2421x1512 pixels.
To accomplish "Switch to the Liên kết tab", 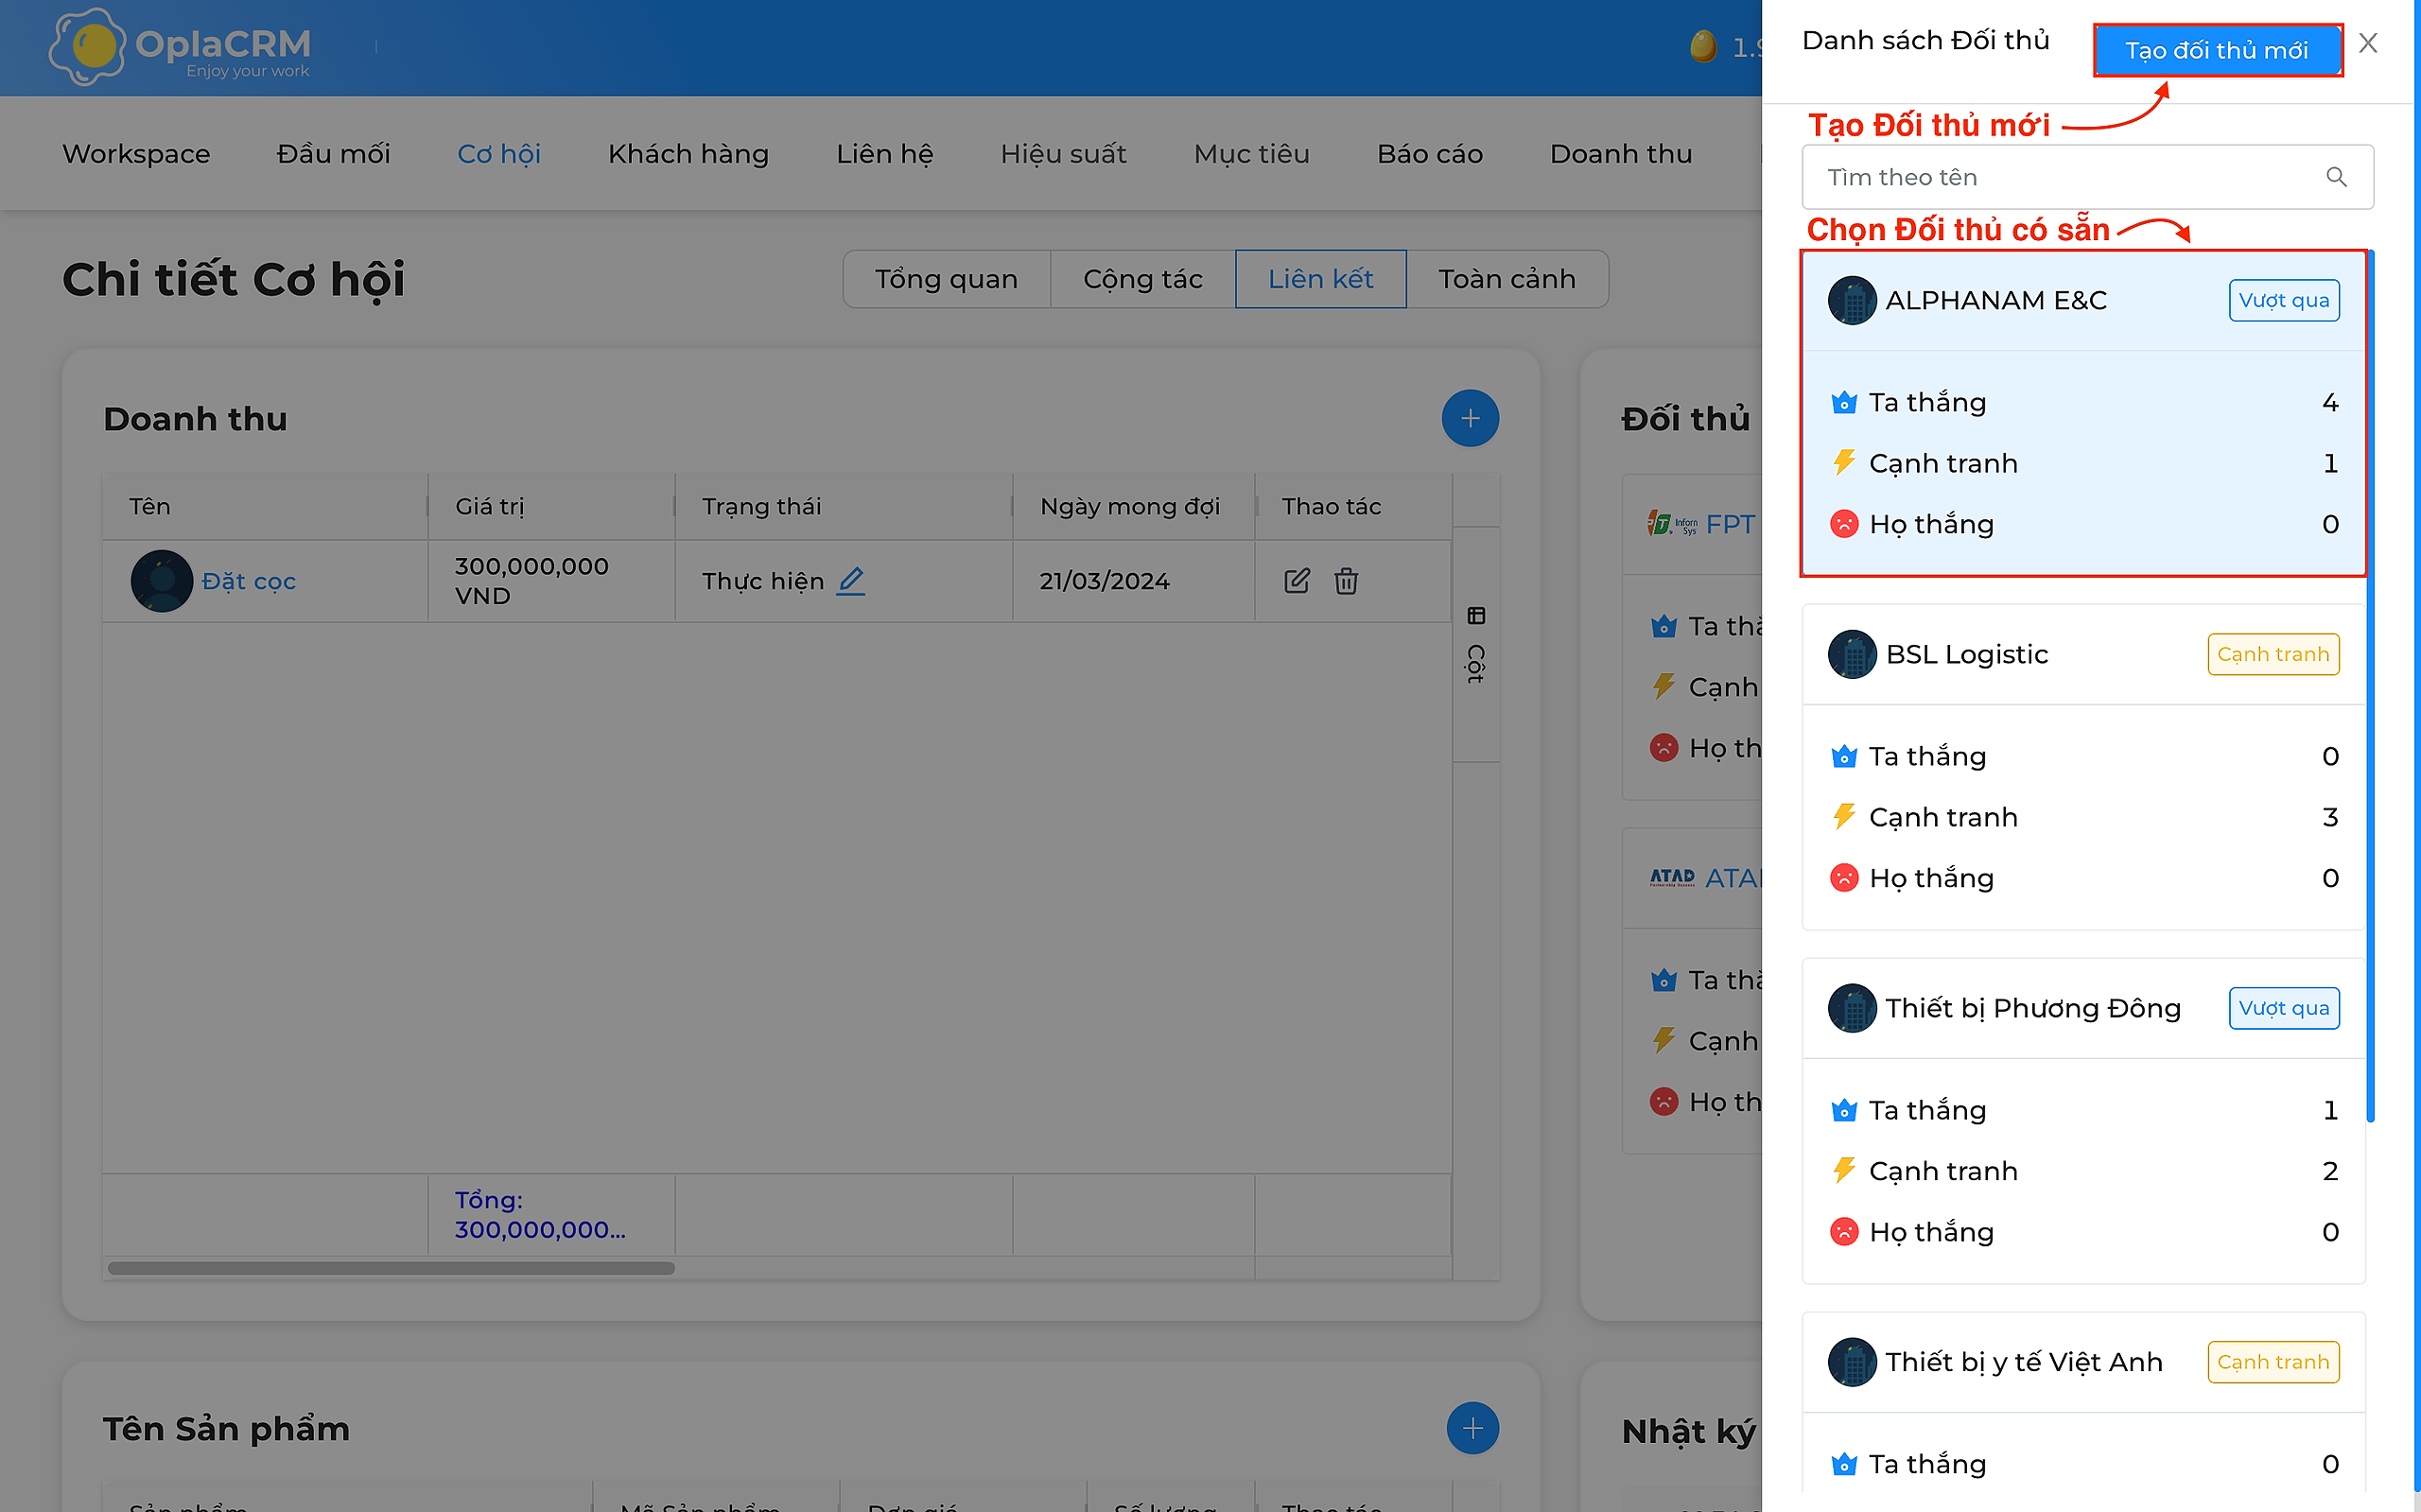I will pos(1320,279).
